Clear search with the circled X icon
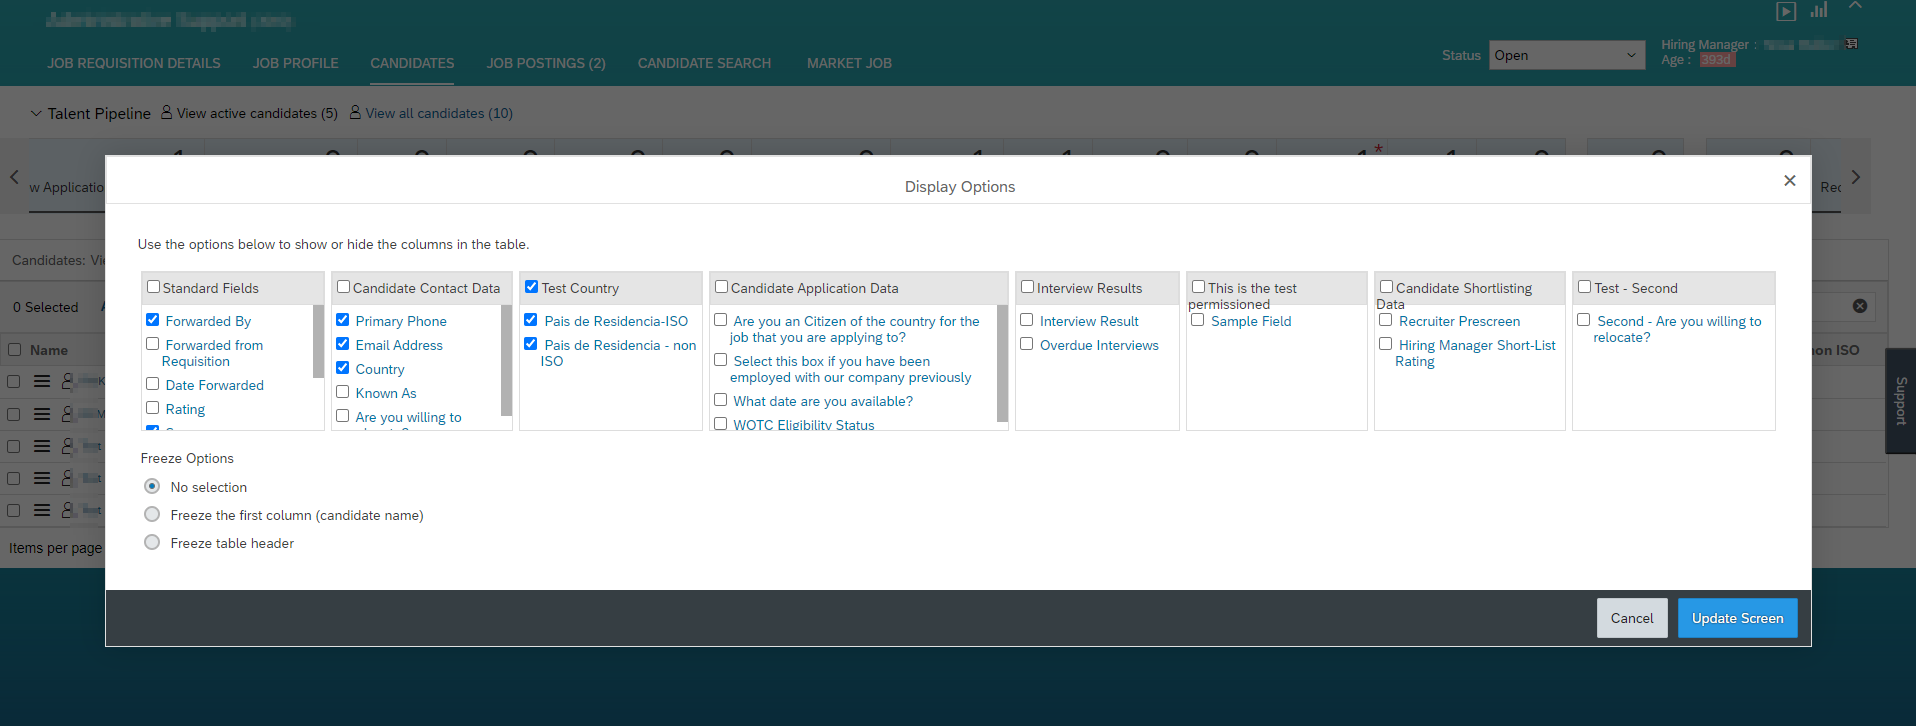 click(x=1860, y=306)
